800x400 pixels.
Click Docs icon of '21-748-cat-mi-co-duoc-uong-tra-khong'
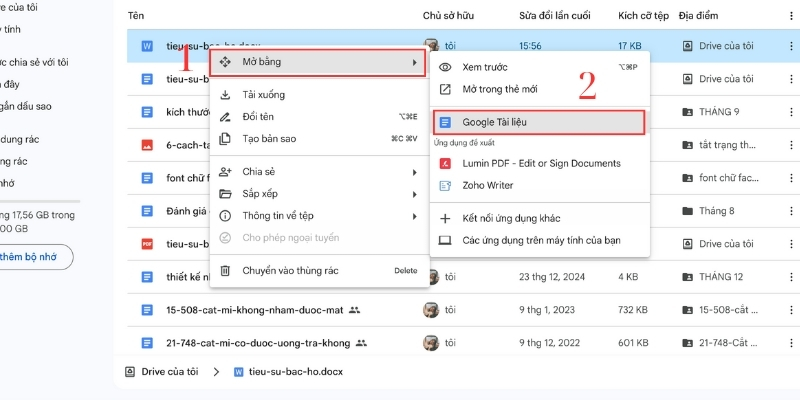pos(147,343)
